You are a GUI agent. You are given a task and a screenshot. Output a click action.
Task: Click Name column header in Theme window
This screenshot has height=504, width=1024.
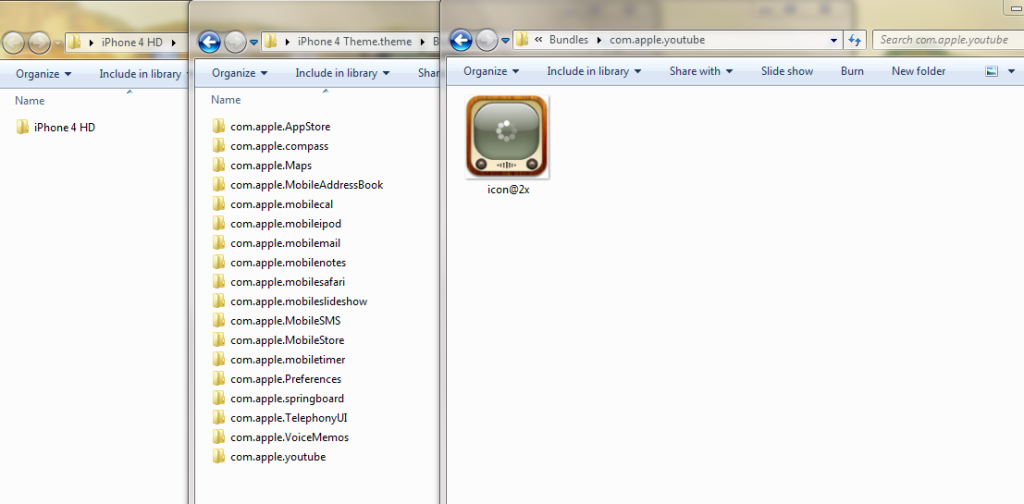(226, 100)
